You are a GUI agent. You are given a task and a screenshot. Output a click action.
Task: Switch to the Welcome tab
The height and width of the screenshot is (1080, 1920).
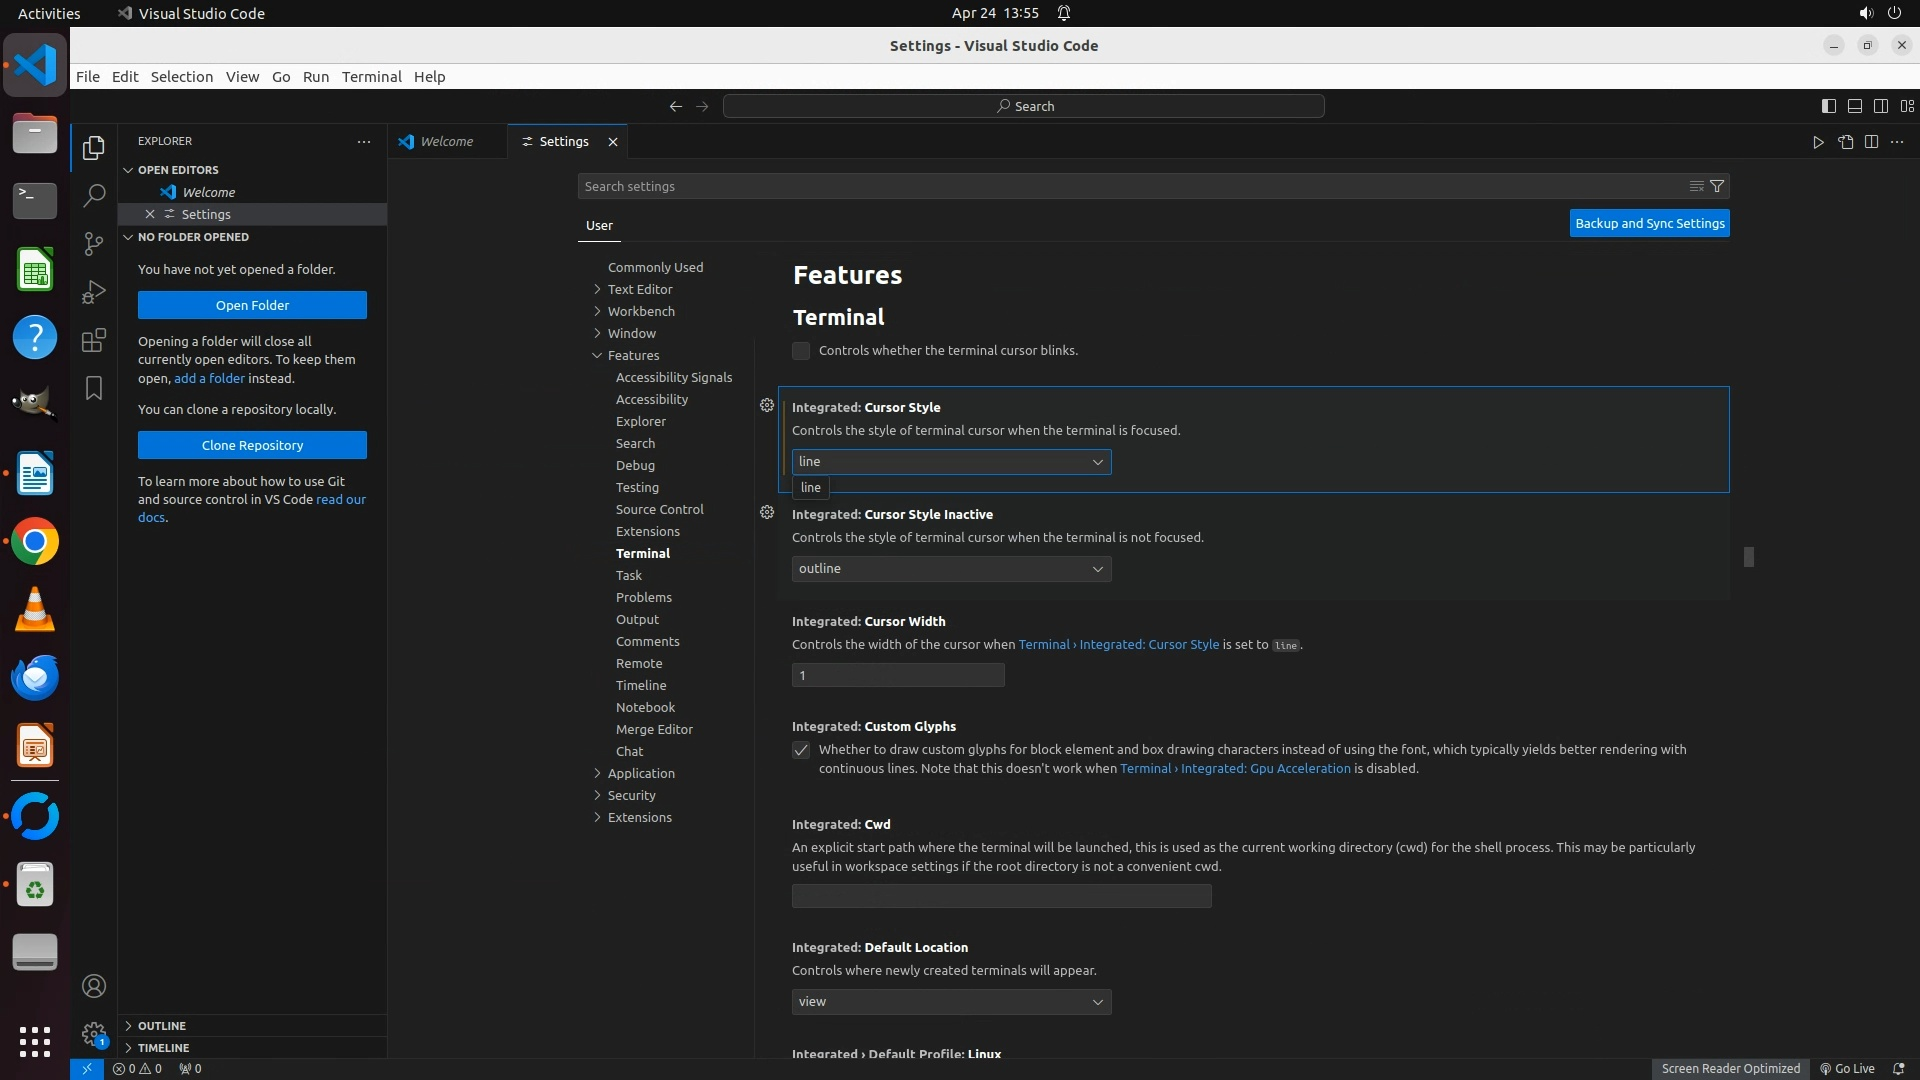pyautogui.click(x=446, y=142)
